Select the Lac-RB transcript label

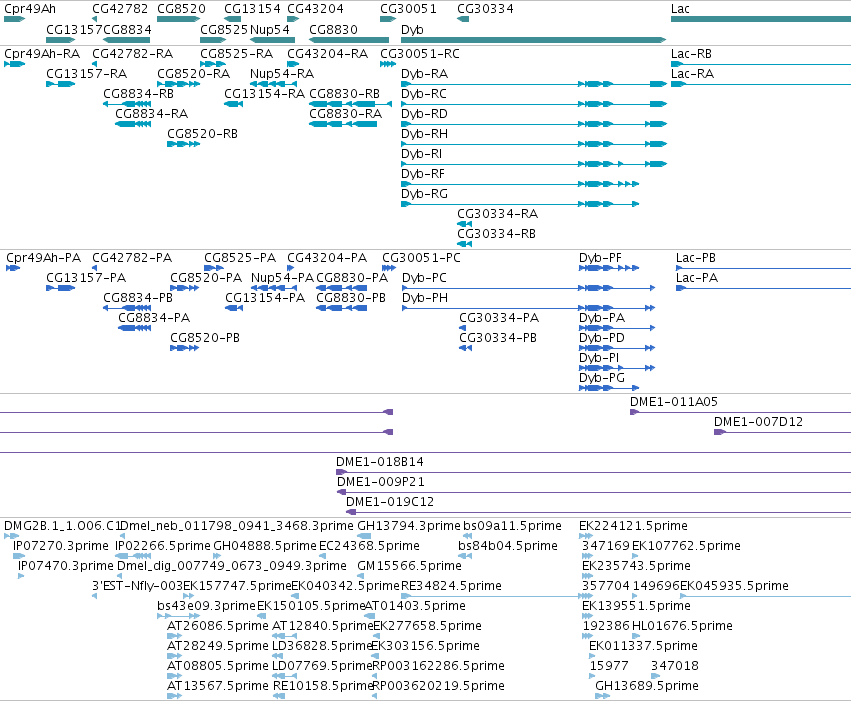coord(691,54)
